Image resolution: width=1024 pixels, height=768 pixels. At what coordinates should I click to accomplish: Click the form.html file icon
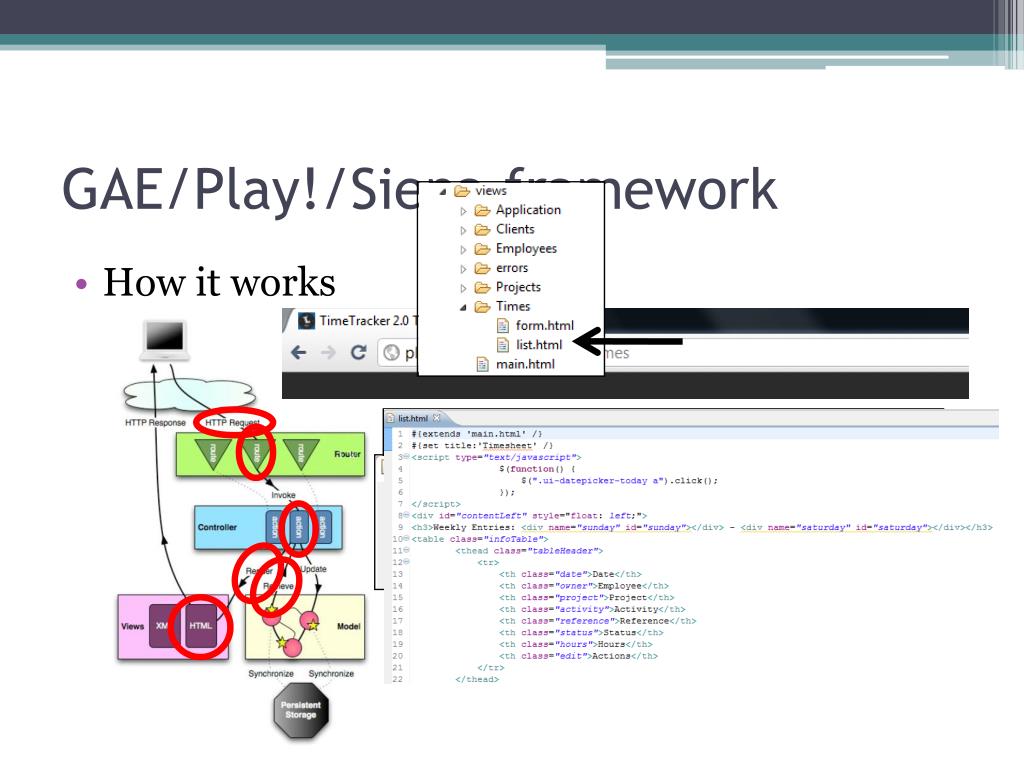(503, 325)
